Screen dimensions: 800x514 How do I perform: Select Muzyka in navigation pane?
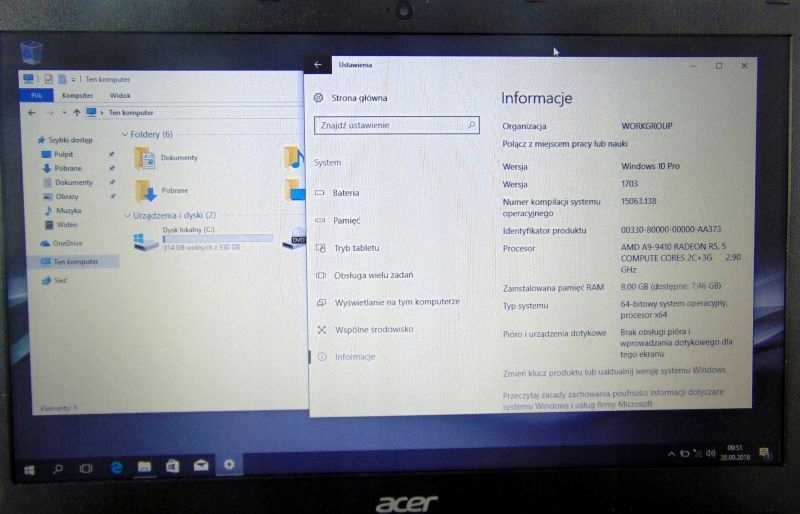click(68, 210)
